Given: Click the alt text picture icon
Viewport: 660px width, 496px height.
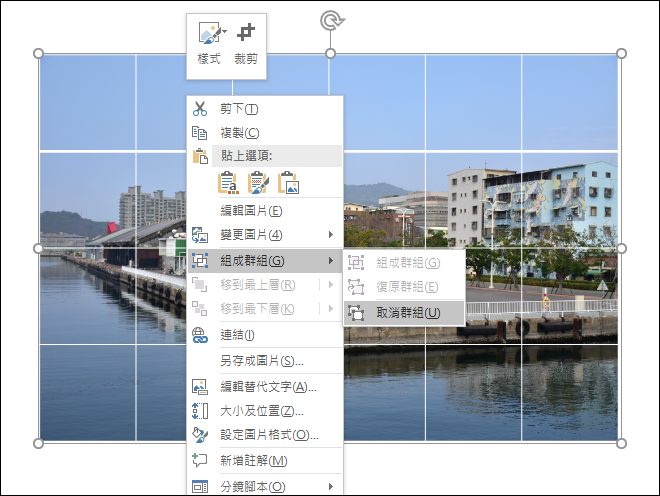Looking at the screenshot, I should point(200,387).
